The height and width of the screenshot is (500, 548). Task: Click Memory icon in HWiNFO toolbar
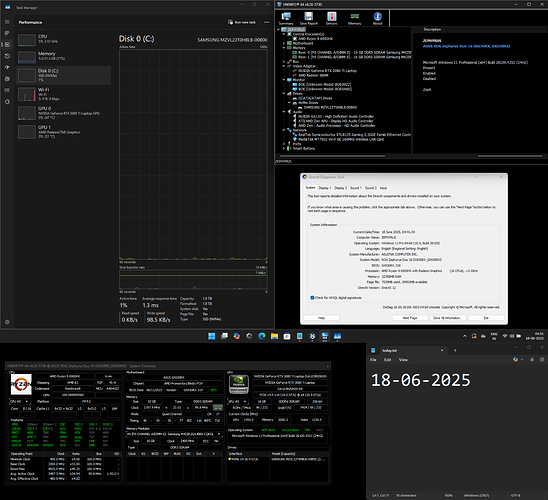(354, 18)
